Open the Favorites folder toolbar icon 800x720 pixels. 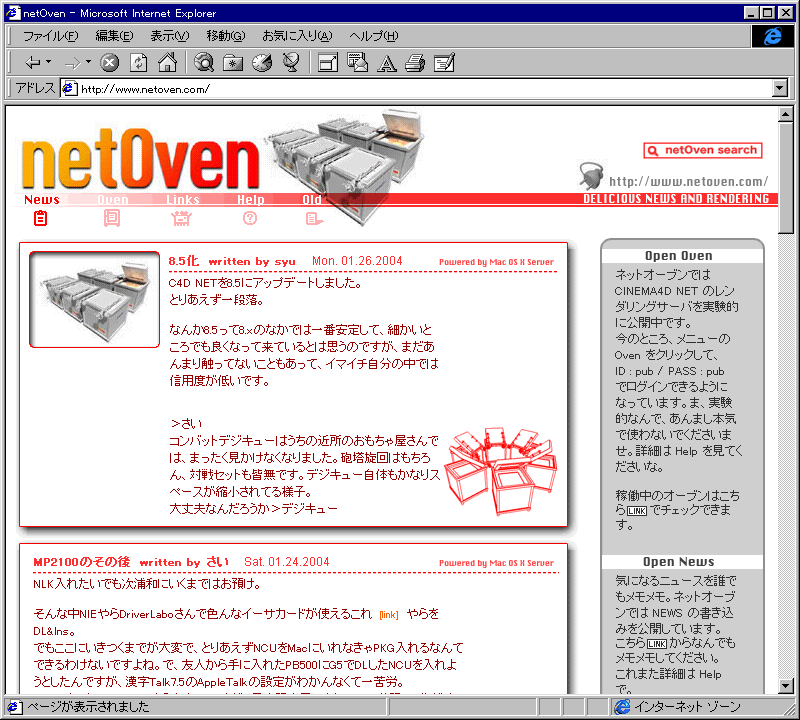233,63
